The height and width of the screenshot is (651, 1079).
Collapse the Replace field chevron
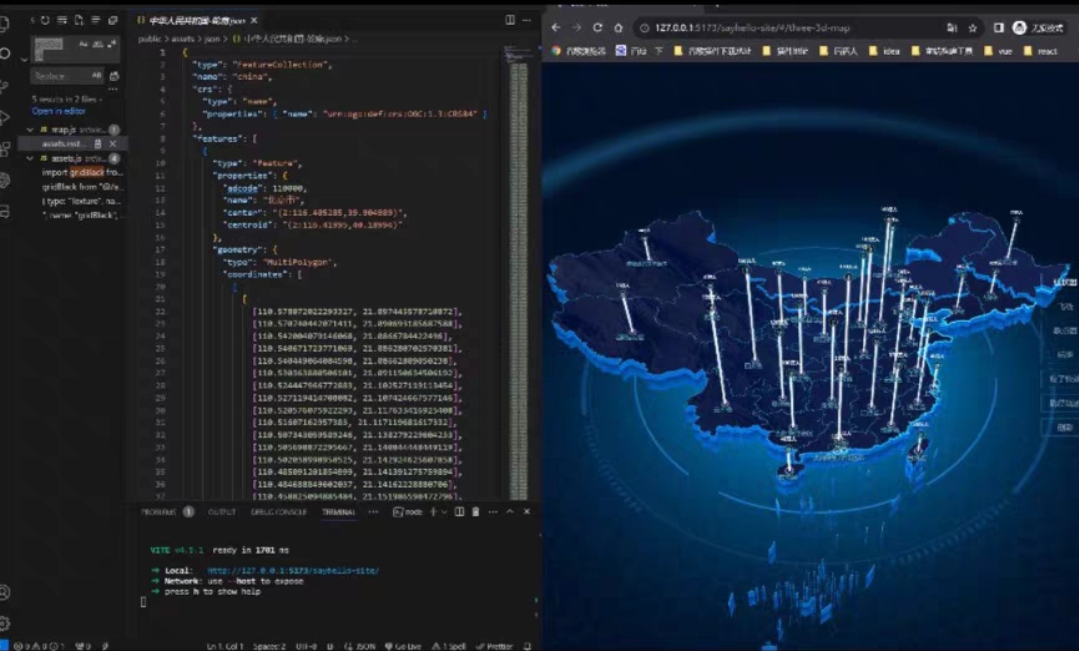coord(24,60)
